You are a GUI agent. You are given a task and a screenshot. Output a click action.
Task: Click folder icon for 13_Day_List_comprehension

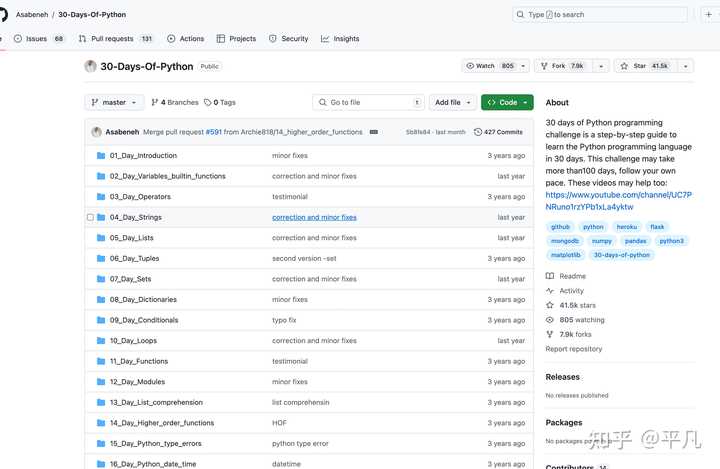[101, 402]
